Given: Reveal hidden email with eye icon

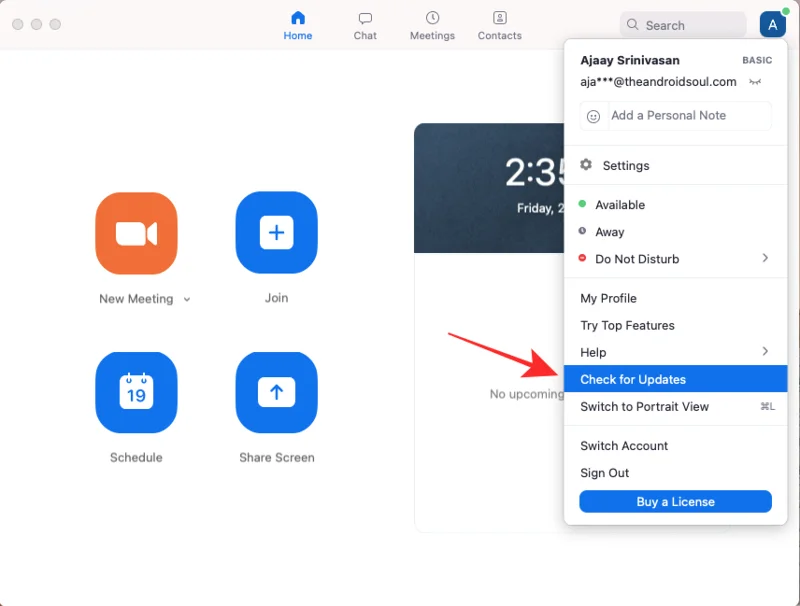Looking at the screenshot, I should click(x=756, y=82).
